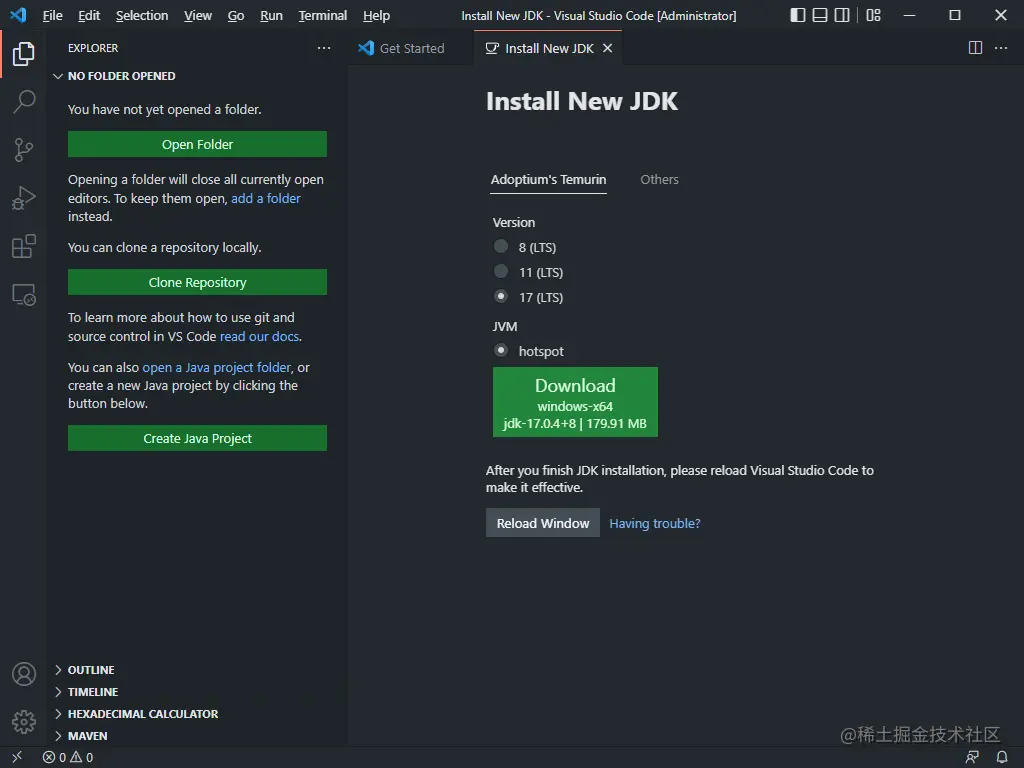Image resolution: width=1024 pixels, height=768 pixels.
Task: Open the Edit menu
Action: pos(89,15)
